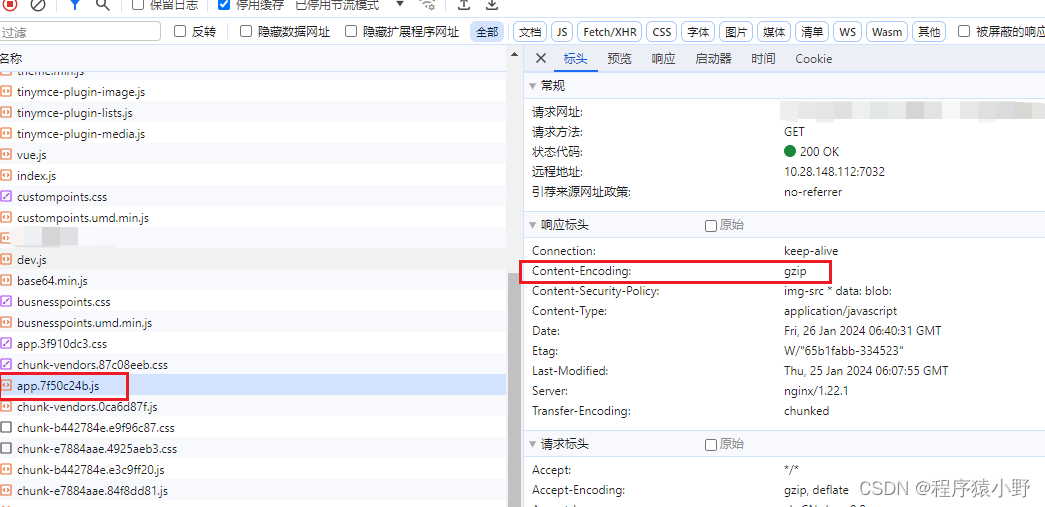Check the 隐藏数据网址 checkbox
The image size is (1045, 507).
pos(246,32)
